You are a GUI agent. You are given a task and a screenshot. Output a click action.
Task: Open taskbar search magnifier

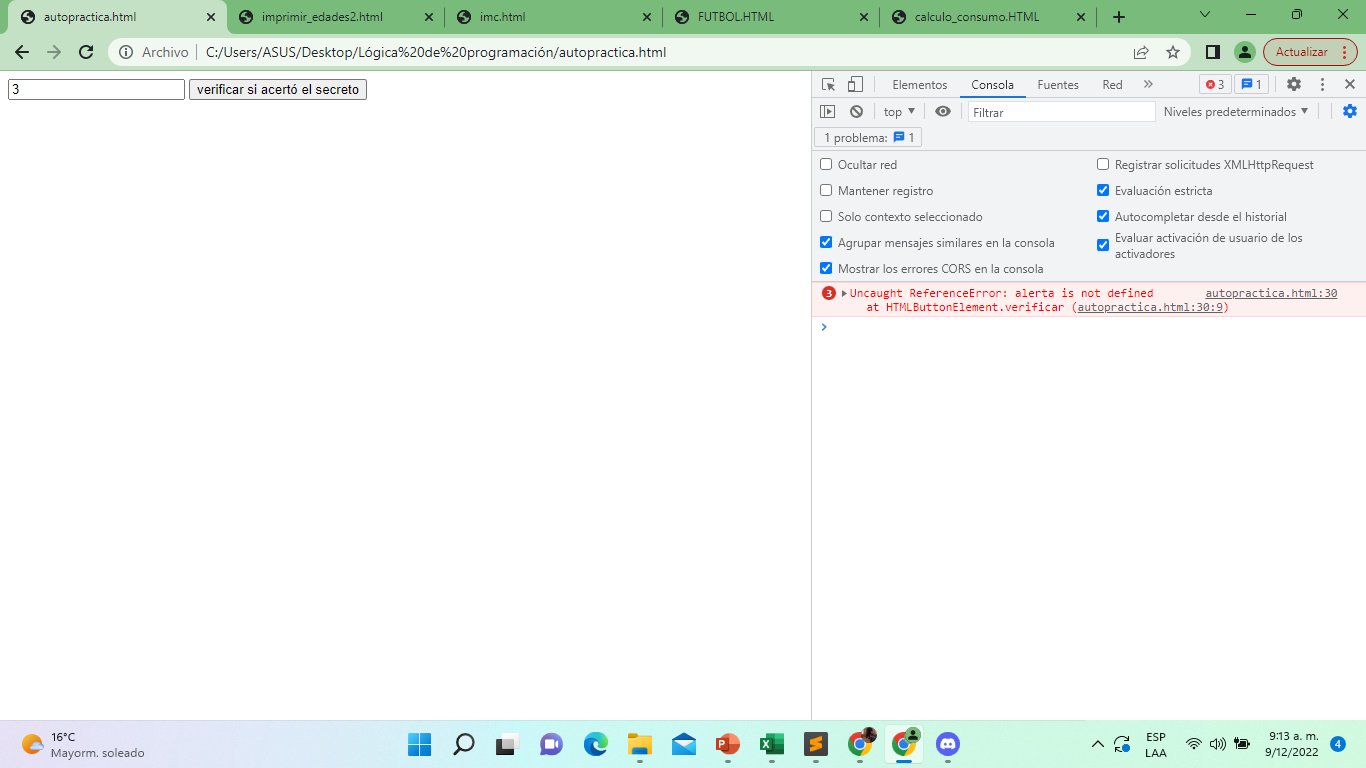pos(463,744)
